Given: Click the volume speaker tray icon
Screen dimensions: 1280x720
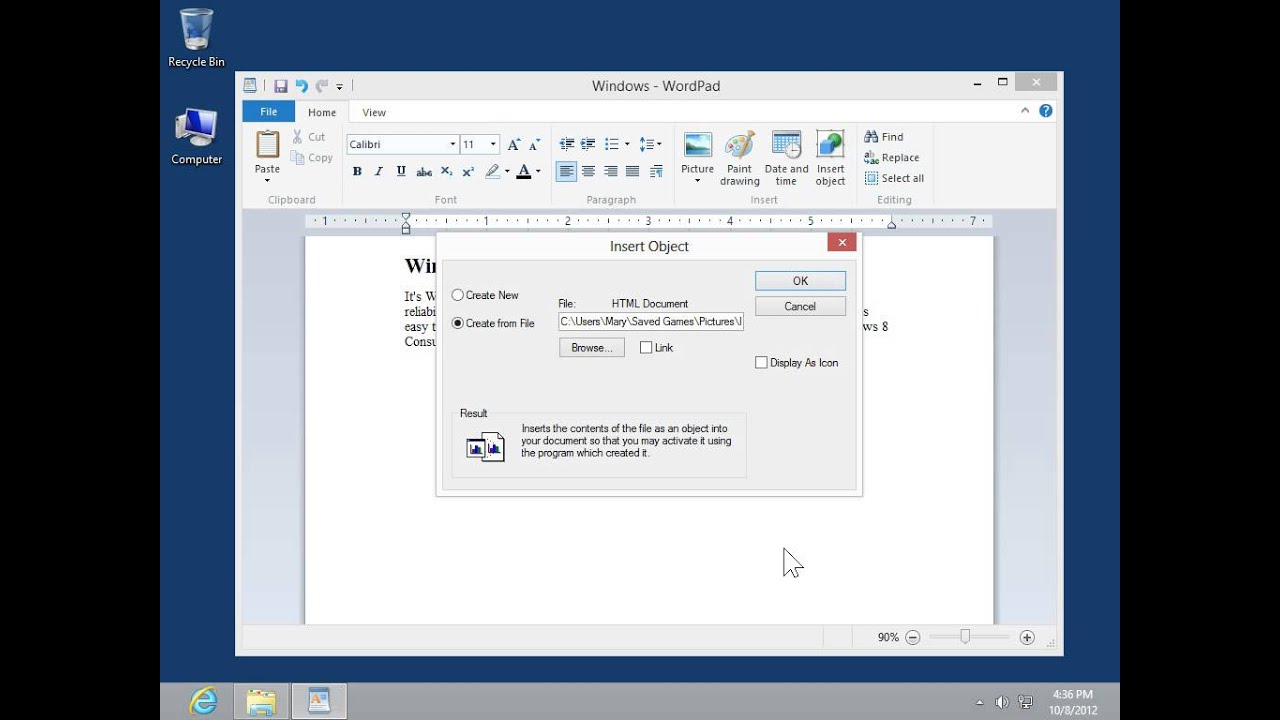Looking at the screenshot, I should [1001, 702].
